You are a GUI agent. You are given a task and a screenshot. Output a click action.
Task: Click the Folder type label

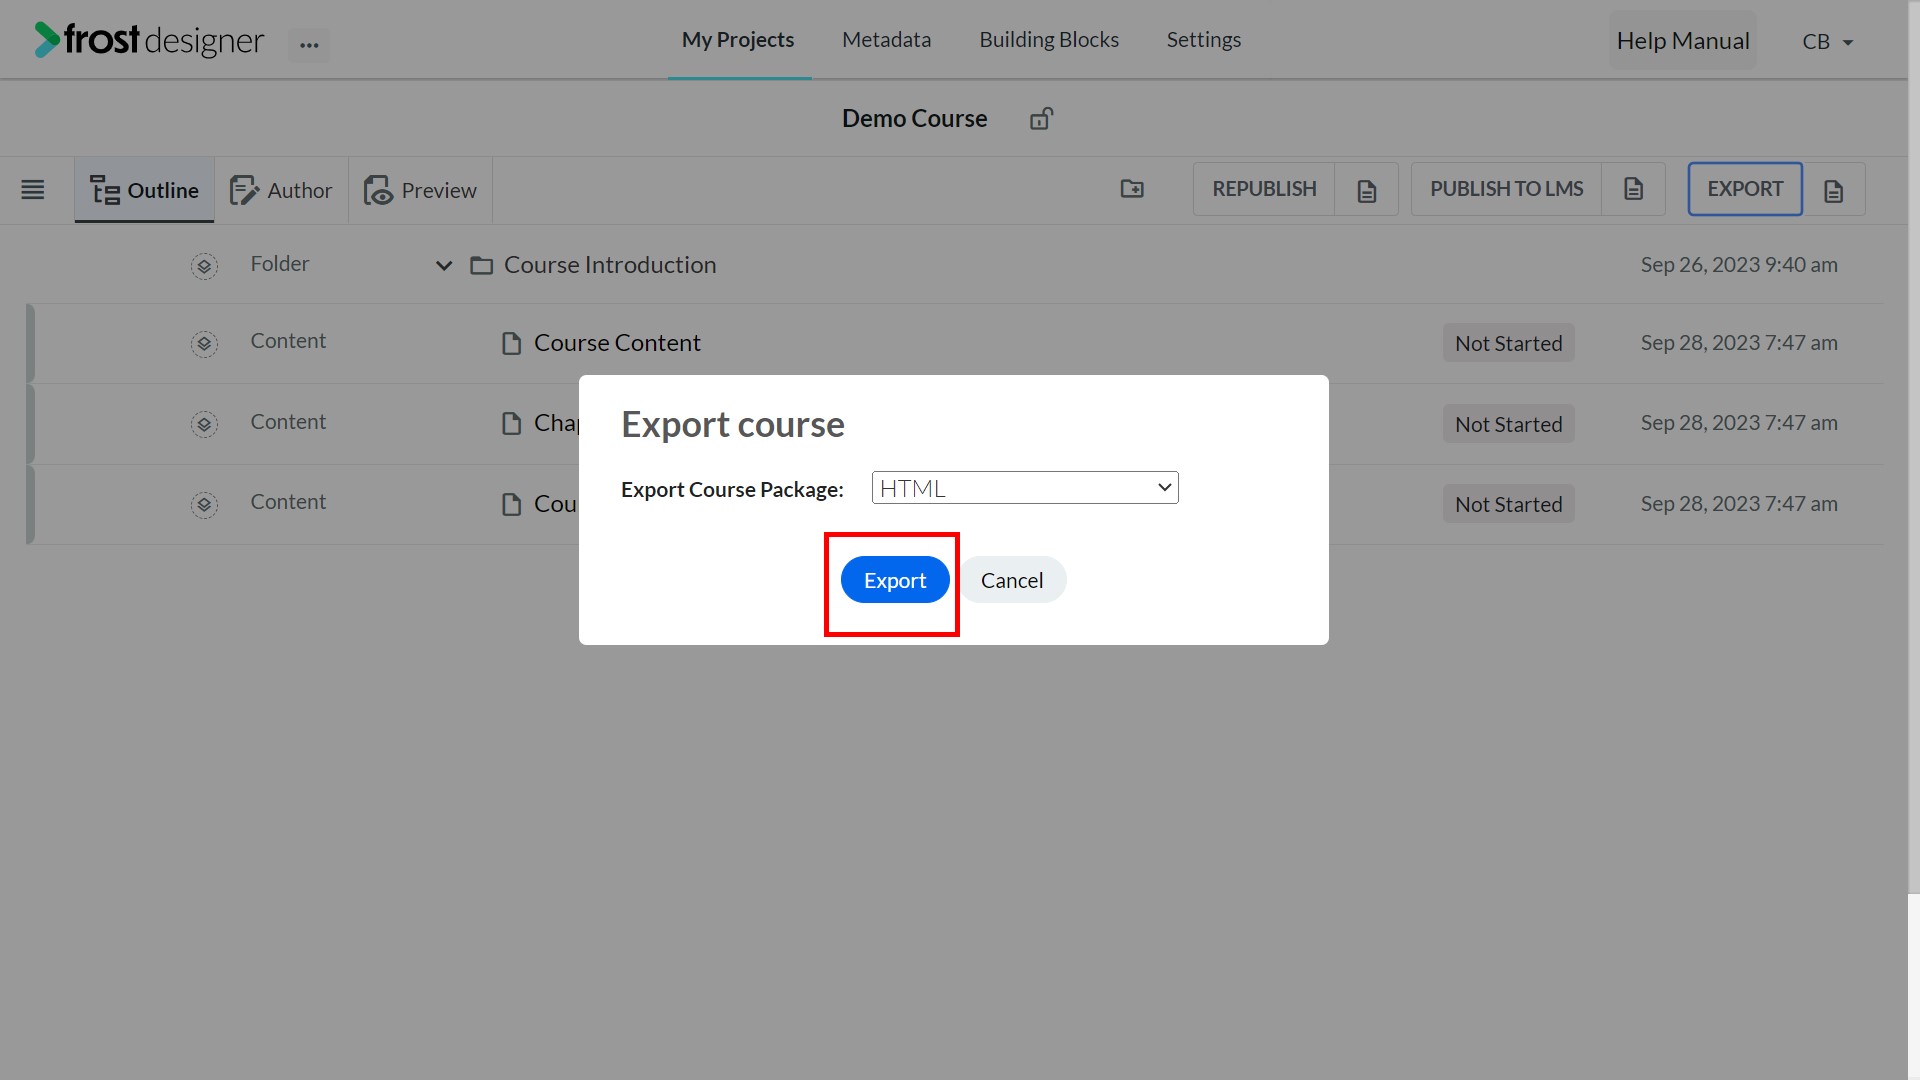click(280, 264)
